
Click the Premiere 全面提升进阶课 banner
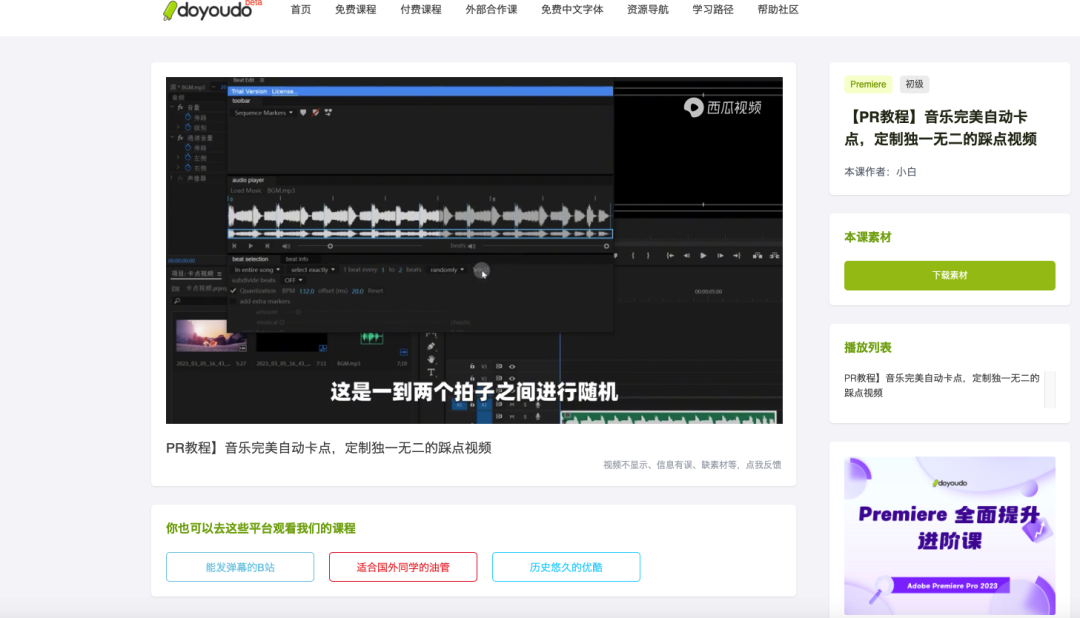949,535
